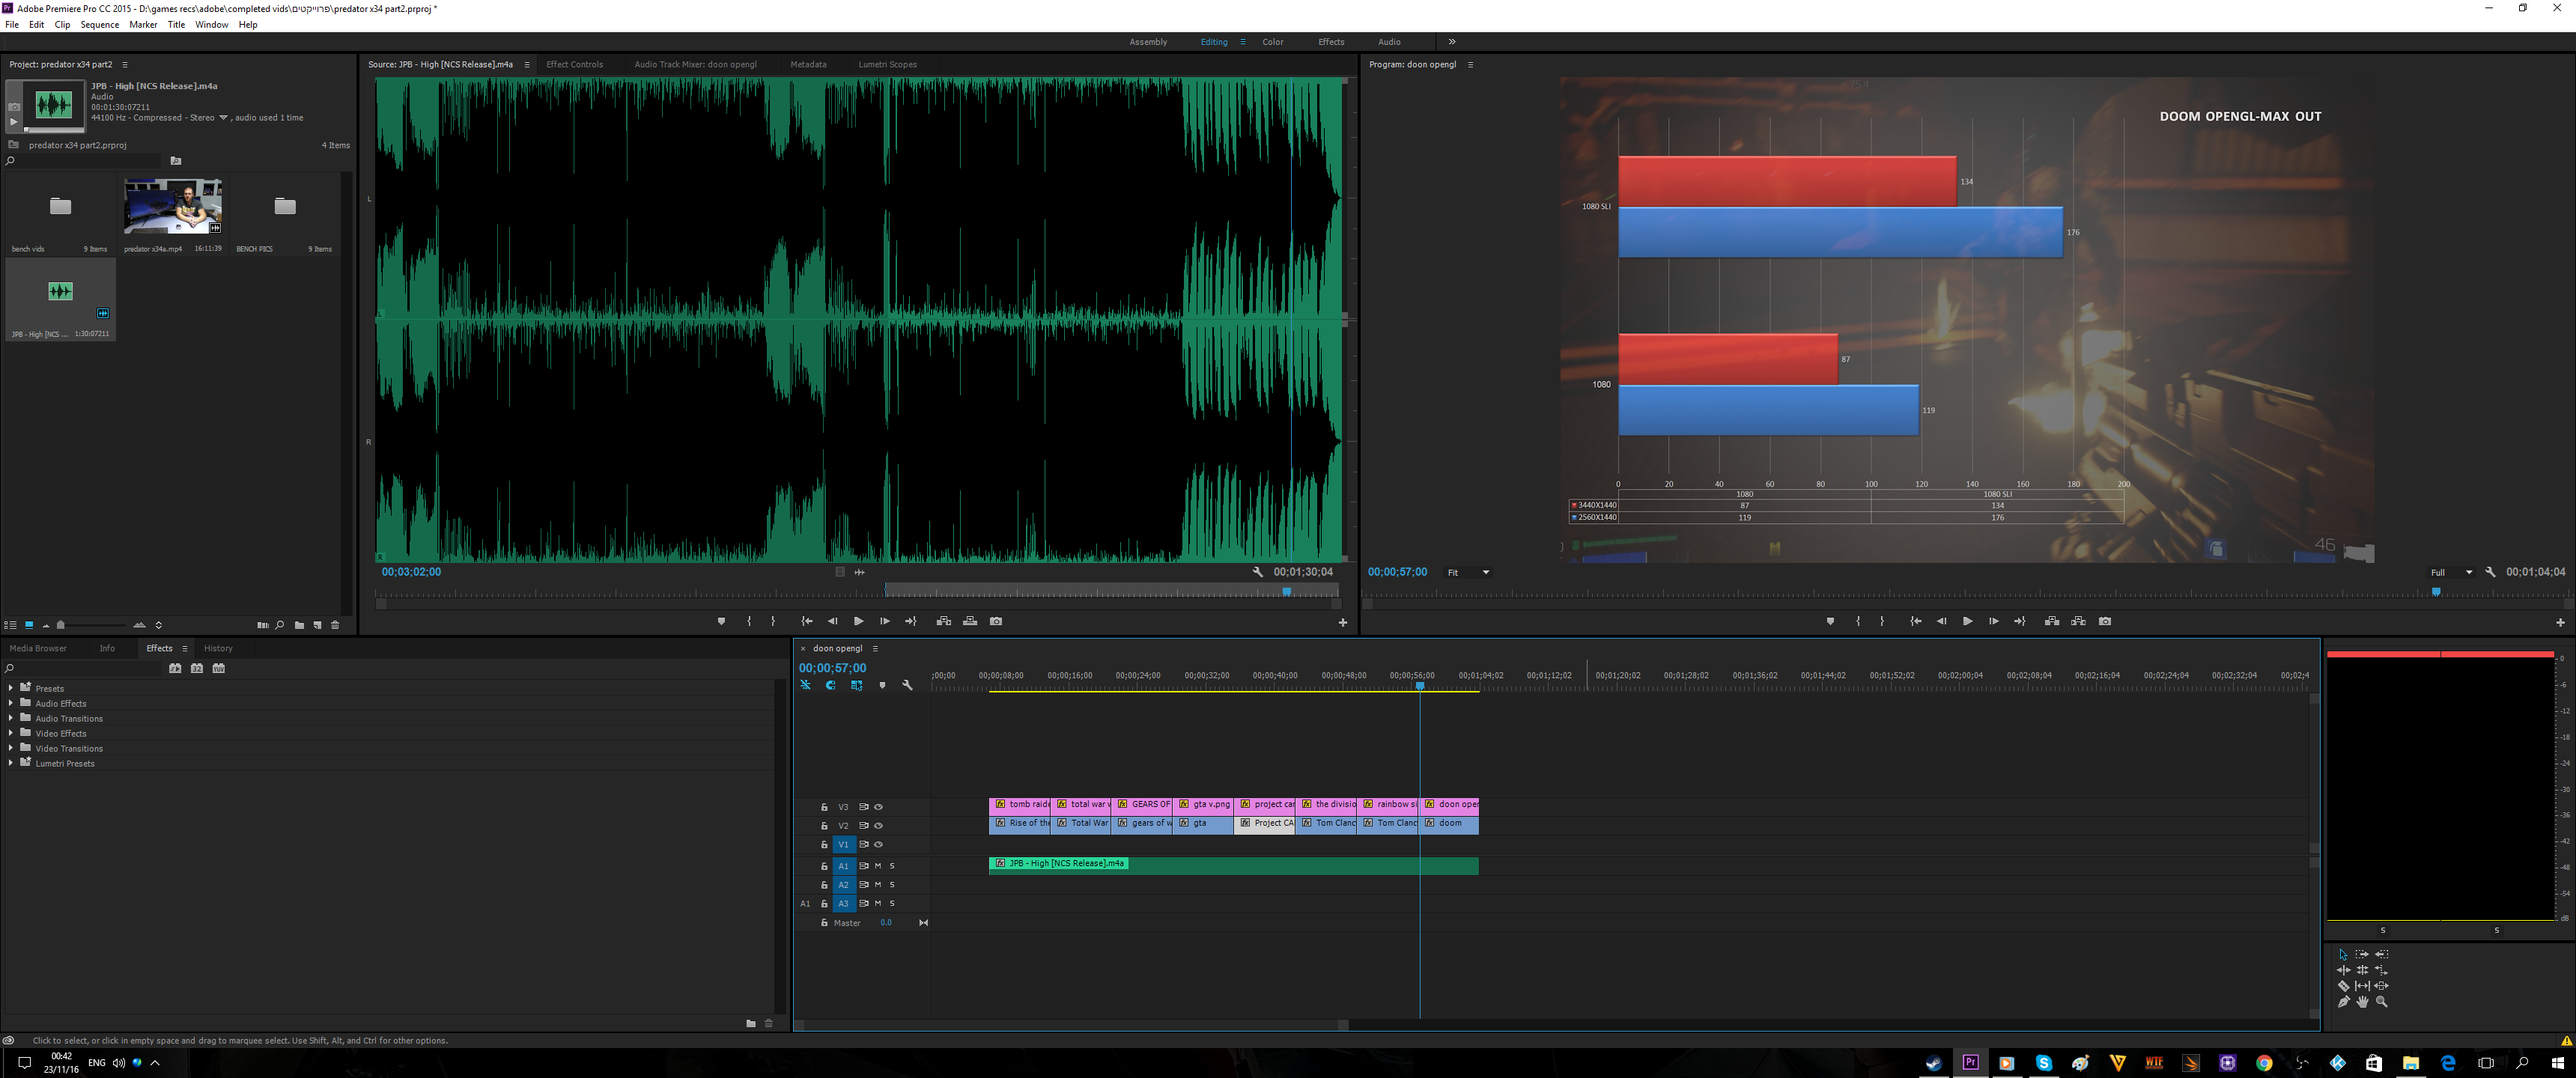The height and width of the screenshot is (1078, 2576).
Task: Select the Selection arrow tool
Action: pos(2343,954)
